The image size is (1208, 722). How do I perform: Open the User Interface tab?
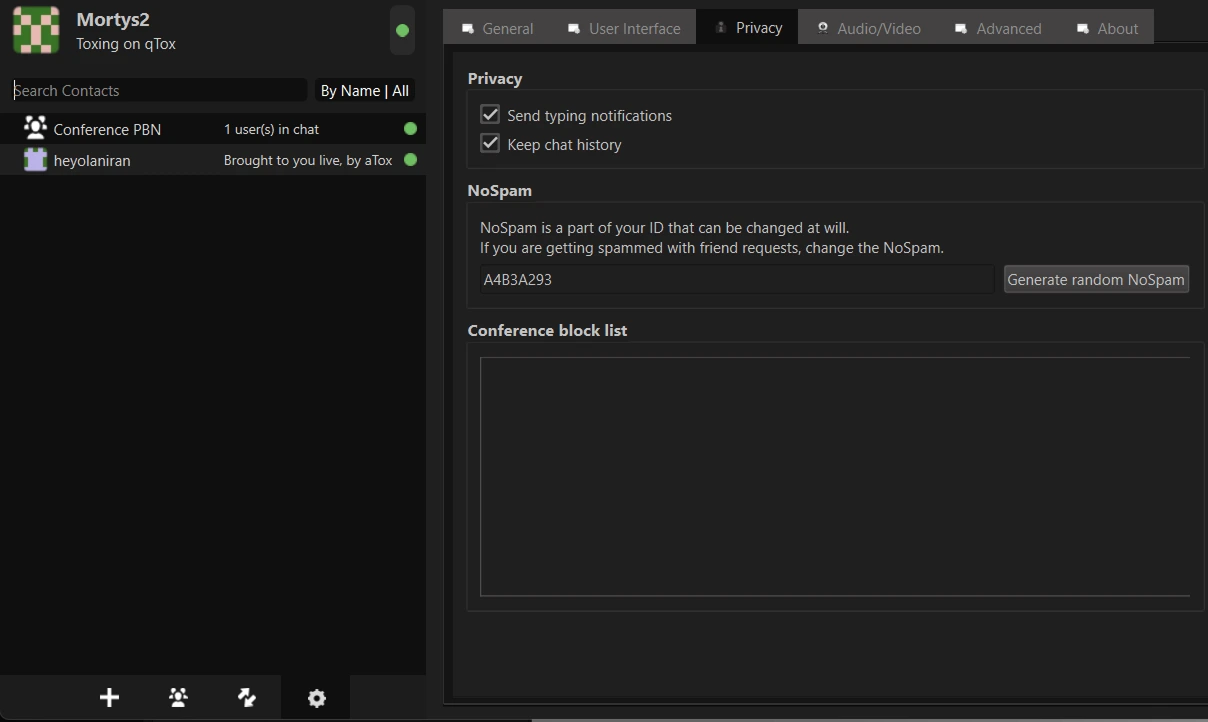[624, 28]
